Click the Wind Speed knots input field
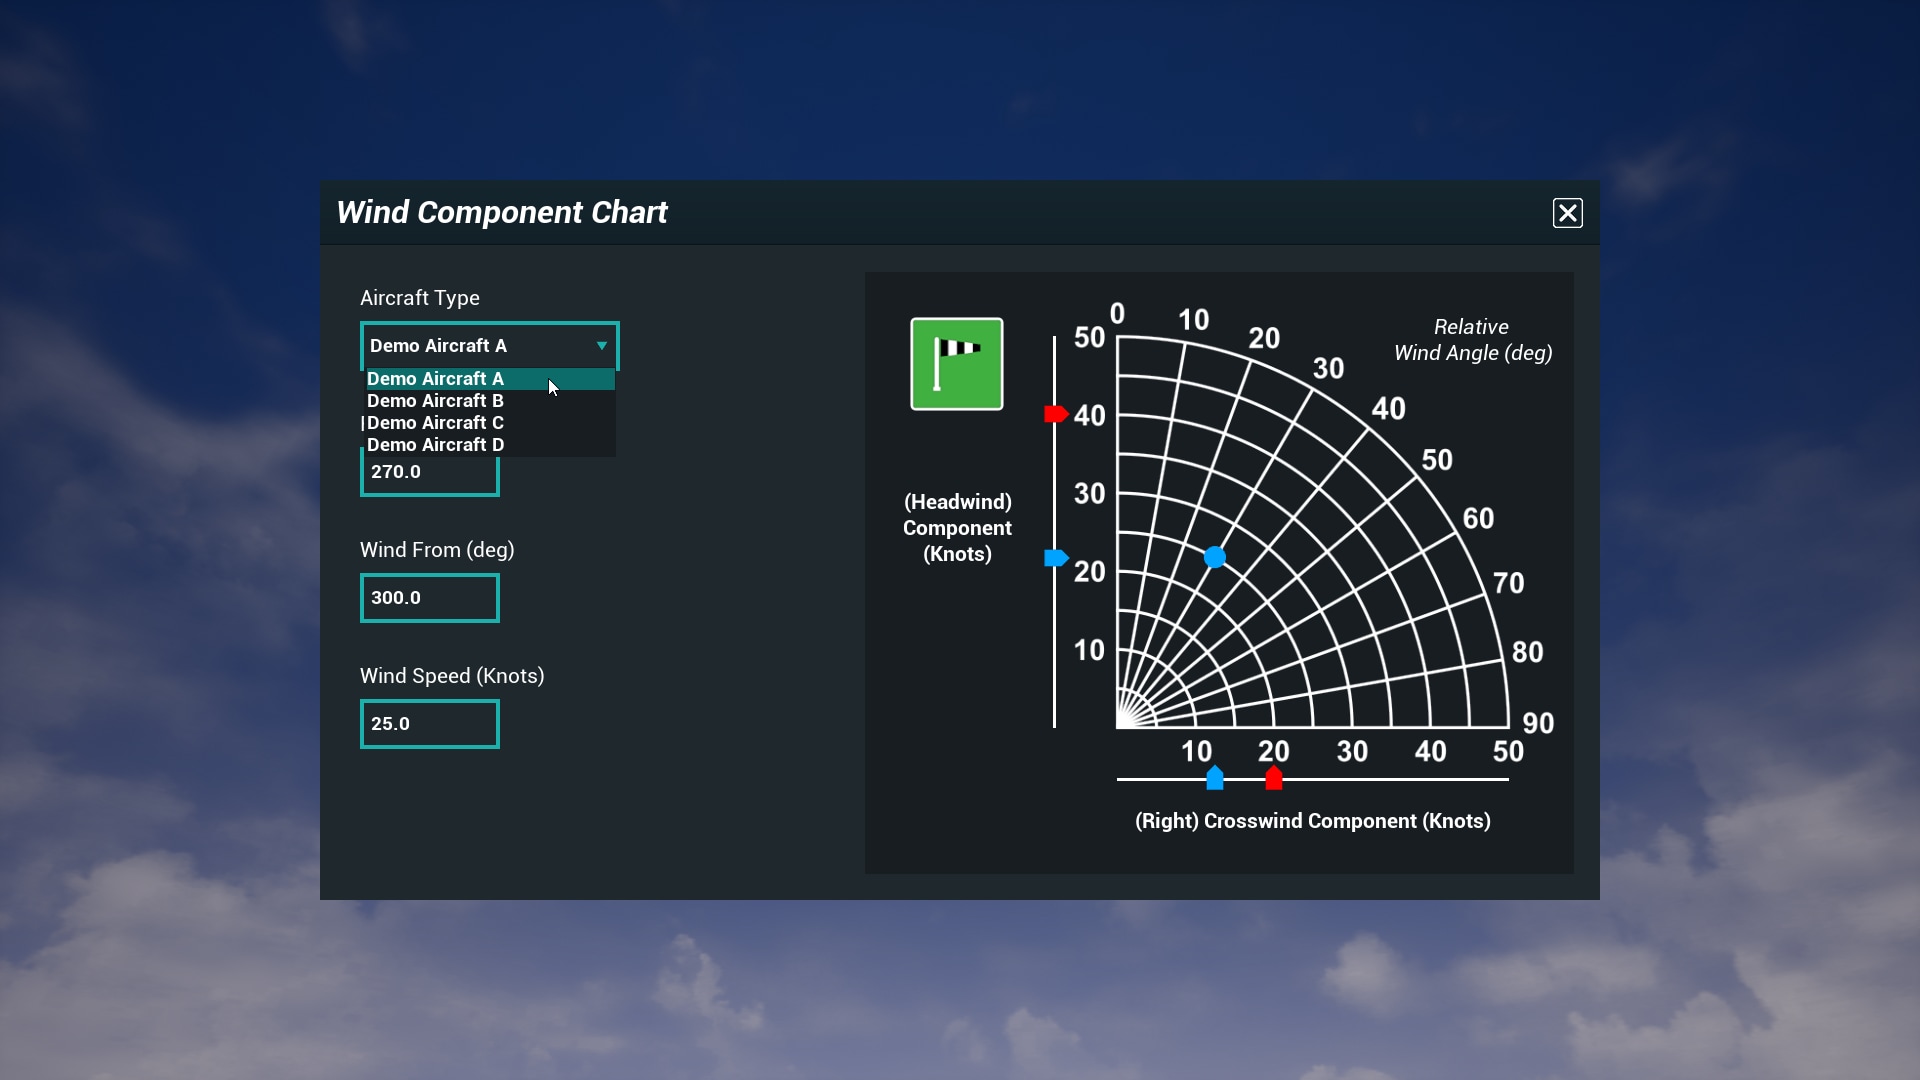 pyautogui.click(x=429, y=723)
